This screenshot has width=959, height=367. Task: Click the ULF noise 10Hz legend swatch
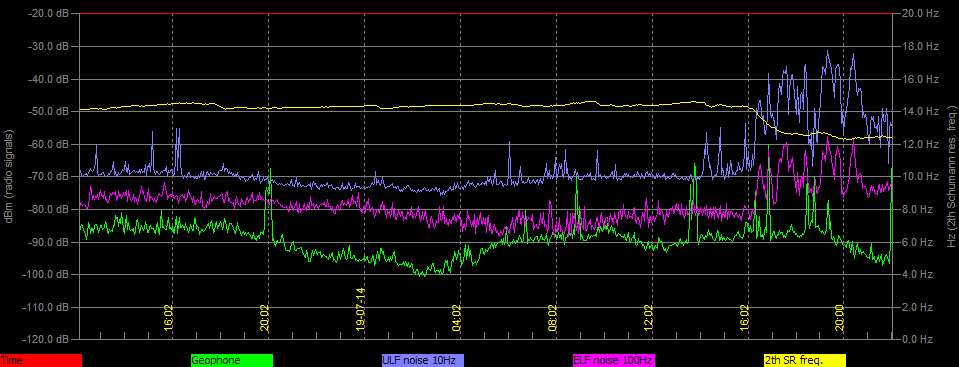(423, 360)
